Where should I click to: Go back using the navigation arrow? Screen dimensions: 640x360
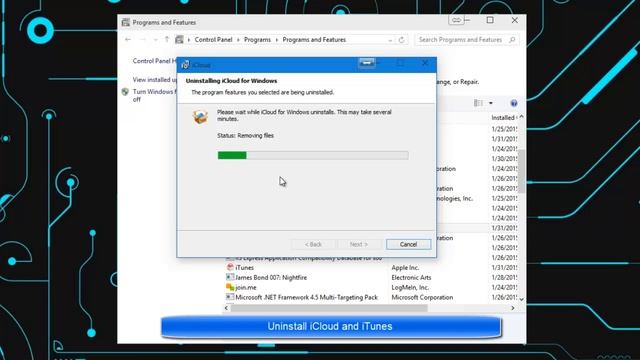[128, 40]
